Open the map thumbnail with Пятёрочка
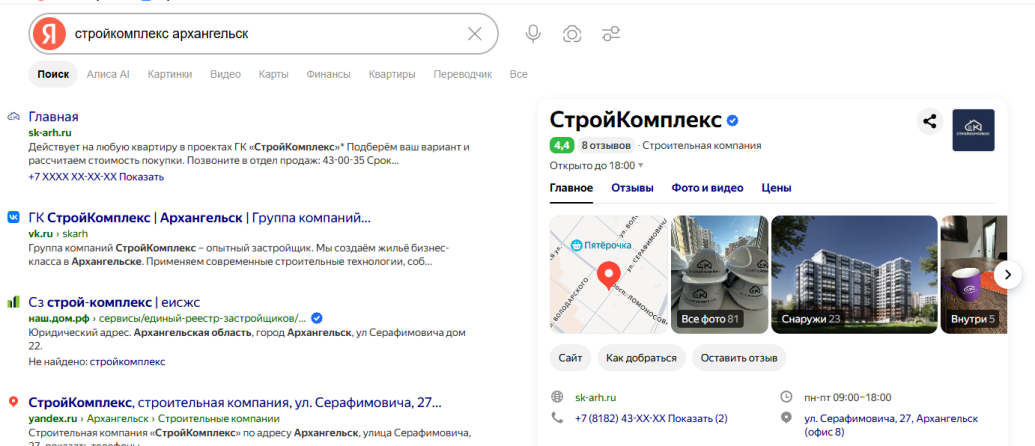Viewport: 1035px width, 446px height. point(608,274)
